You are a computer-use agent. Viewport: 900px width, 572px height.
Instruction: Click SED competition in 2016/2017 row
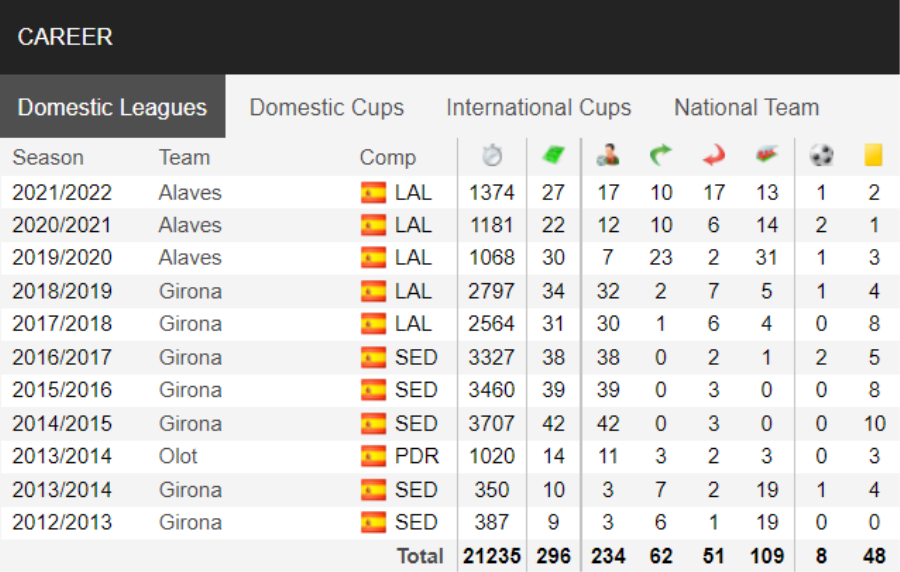click(x=416, y=357)
